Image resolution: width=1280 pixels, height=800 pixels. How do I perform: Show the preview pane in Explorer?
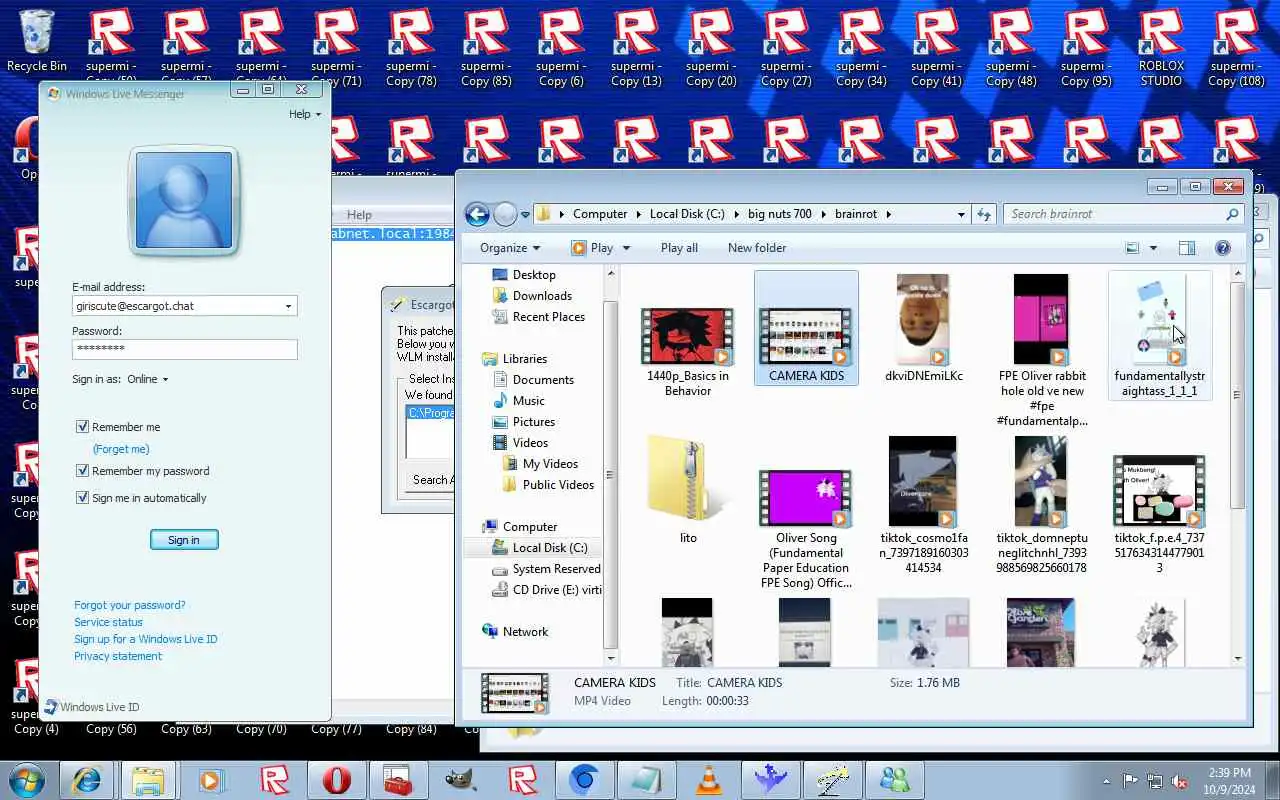[x=1187, y=248]
